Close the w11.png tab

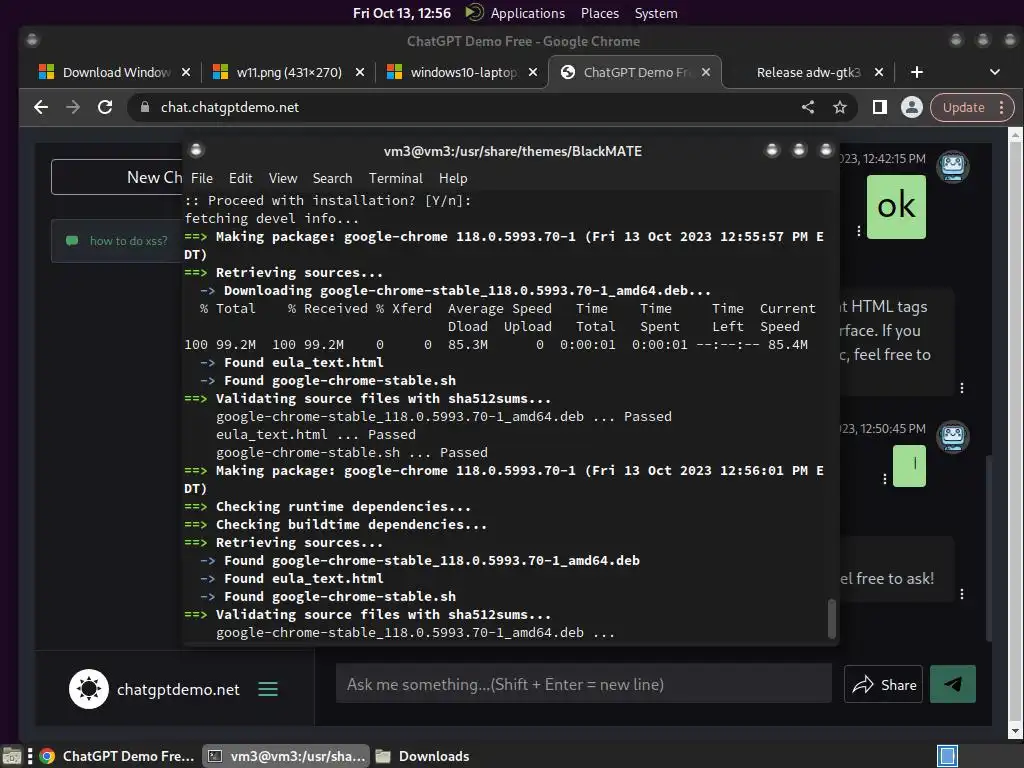pyautogui.click(x=360, y=72)
